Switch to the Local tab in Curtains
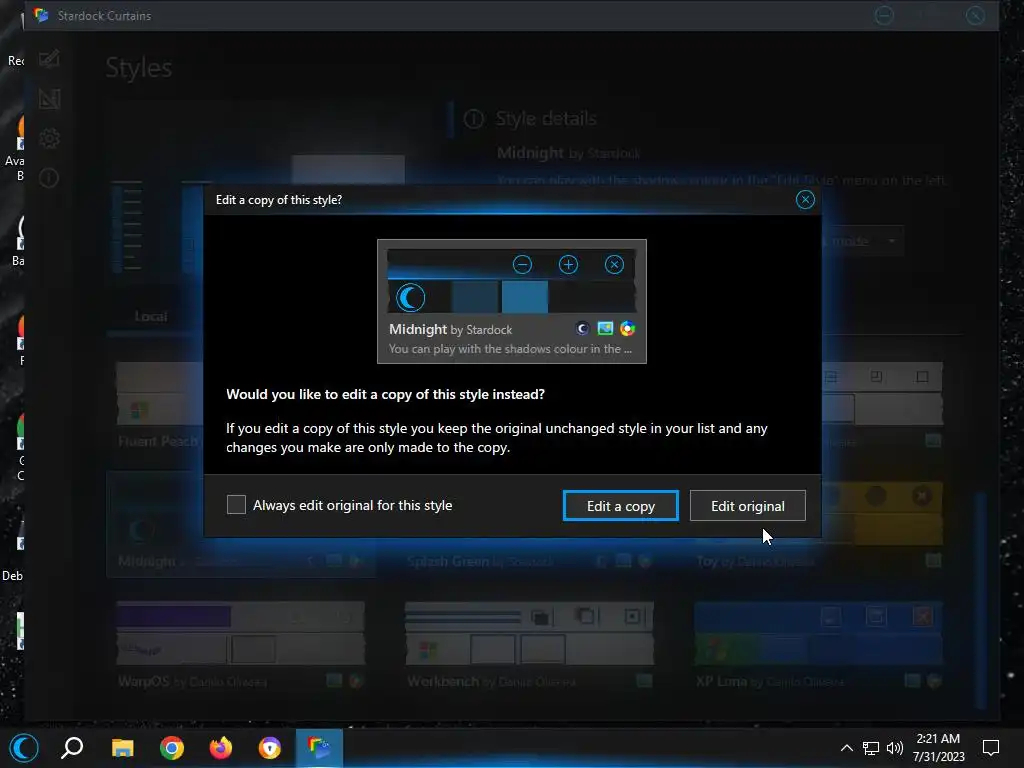Screen dimensions: 1024x768 tap(151, 316)
